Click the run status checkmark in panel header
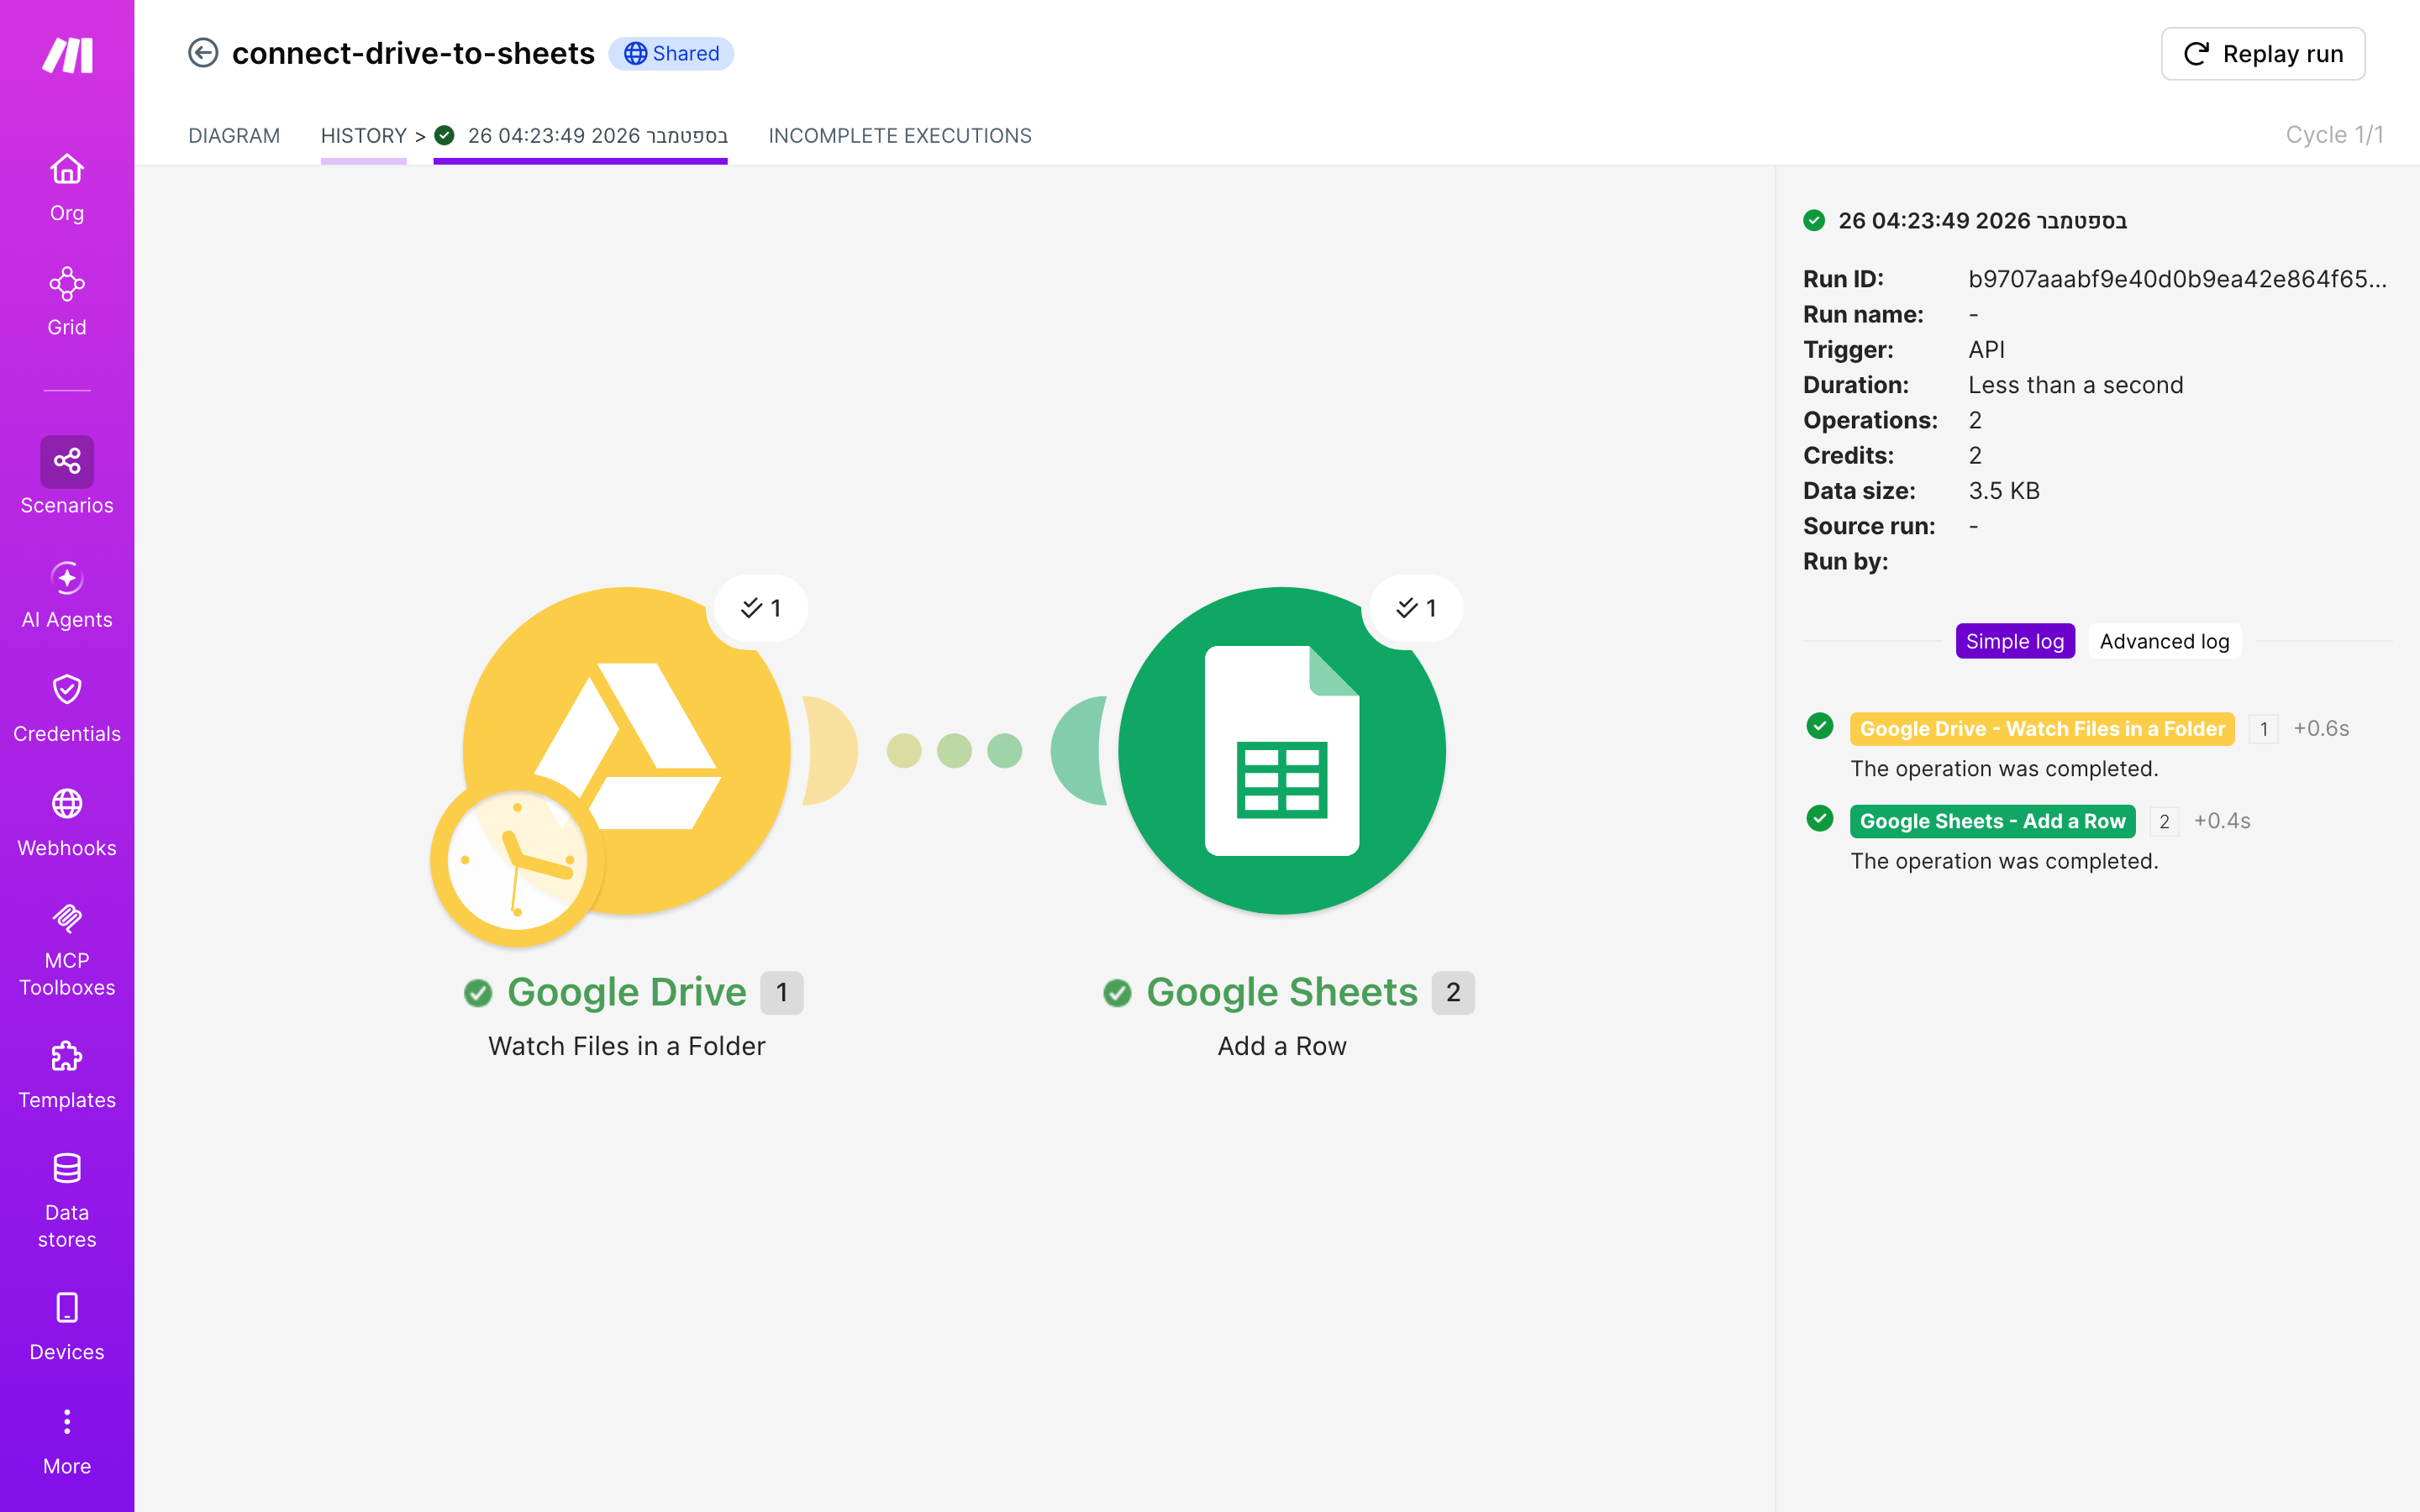The width and height of the screenshot is (2420, 1512). tap(1814, 220)
